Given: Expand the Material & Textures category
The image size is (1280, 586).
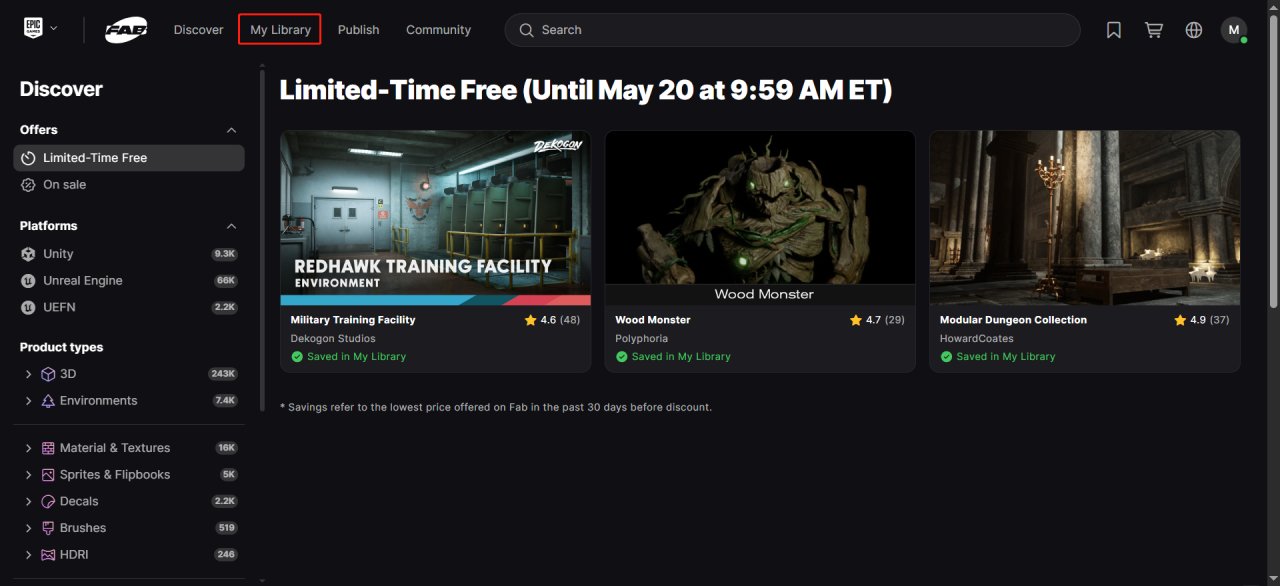Looking at the screenshot, I should click(28, 448).
